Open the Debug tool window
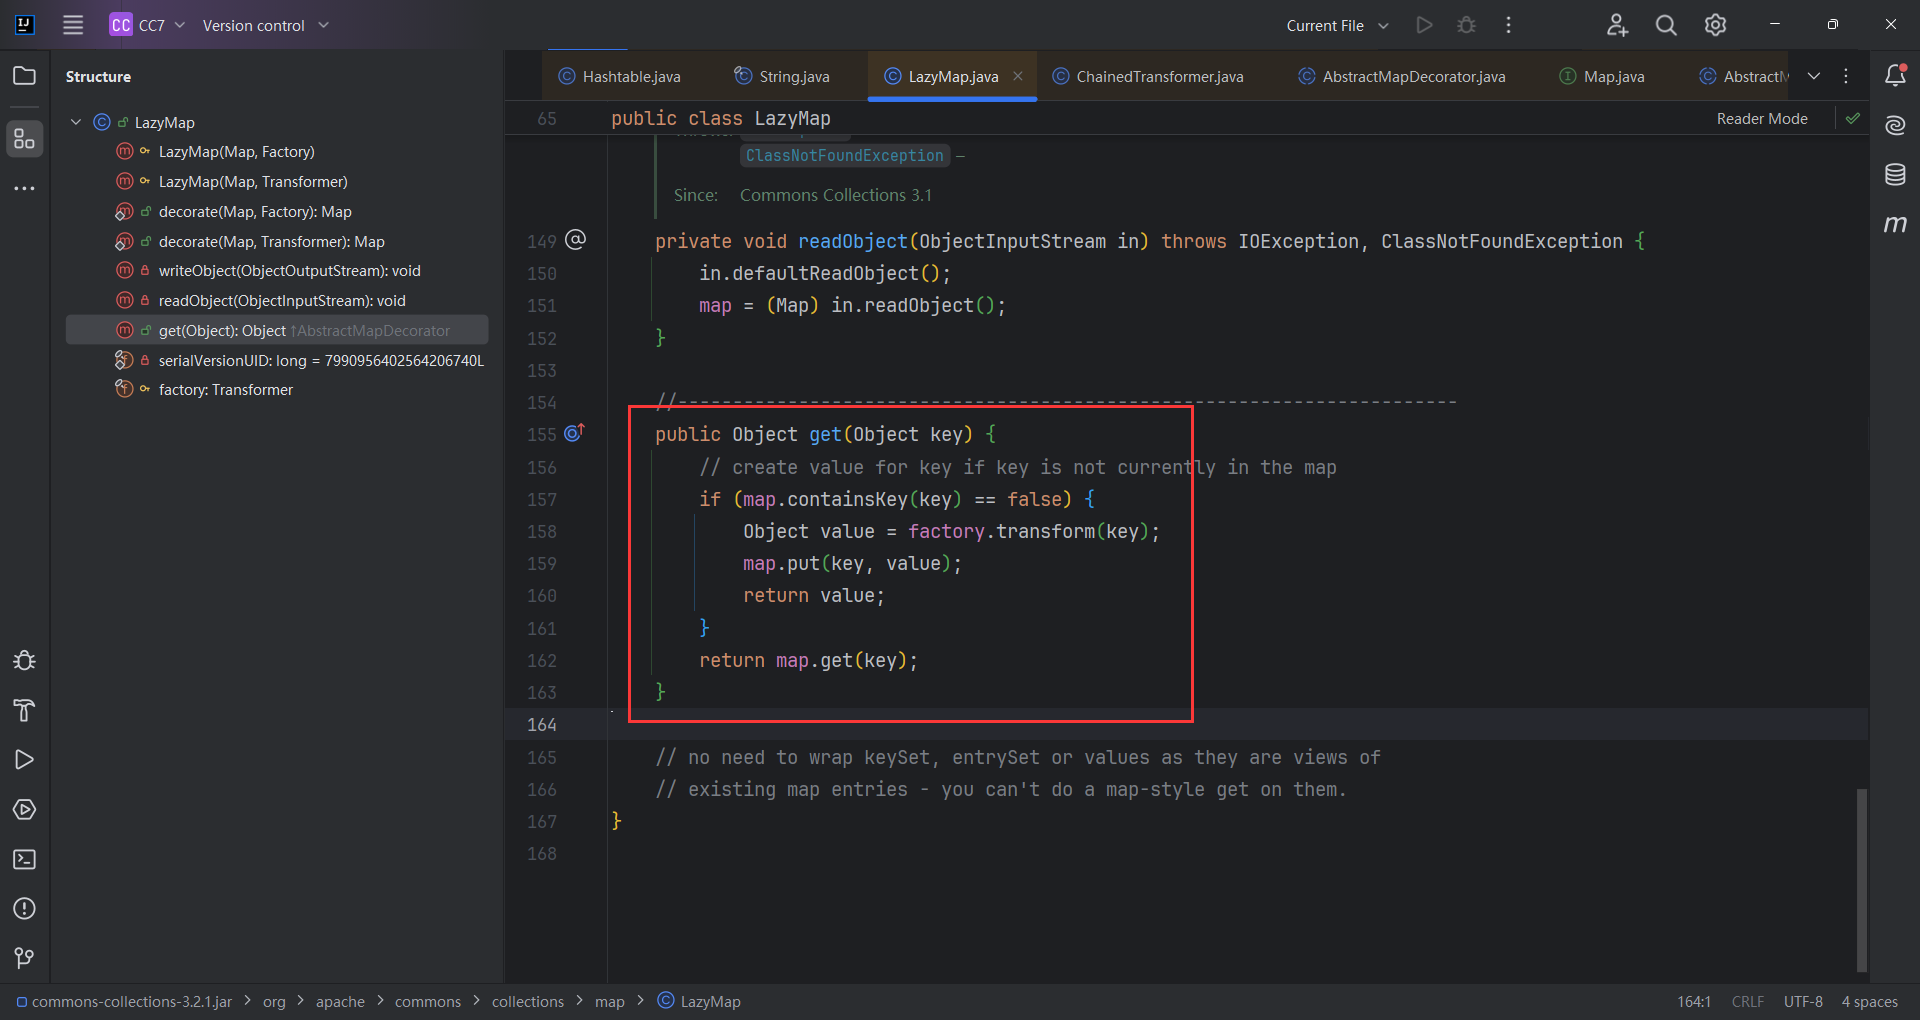The image size is (1920, 1020). pyautogui.click(x=25, y=660)
